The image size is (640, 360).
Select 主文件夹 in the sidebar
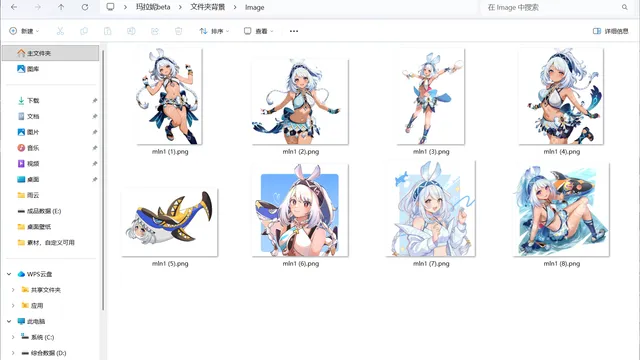(x=51, y=53)
